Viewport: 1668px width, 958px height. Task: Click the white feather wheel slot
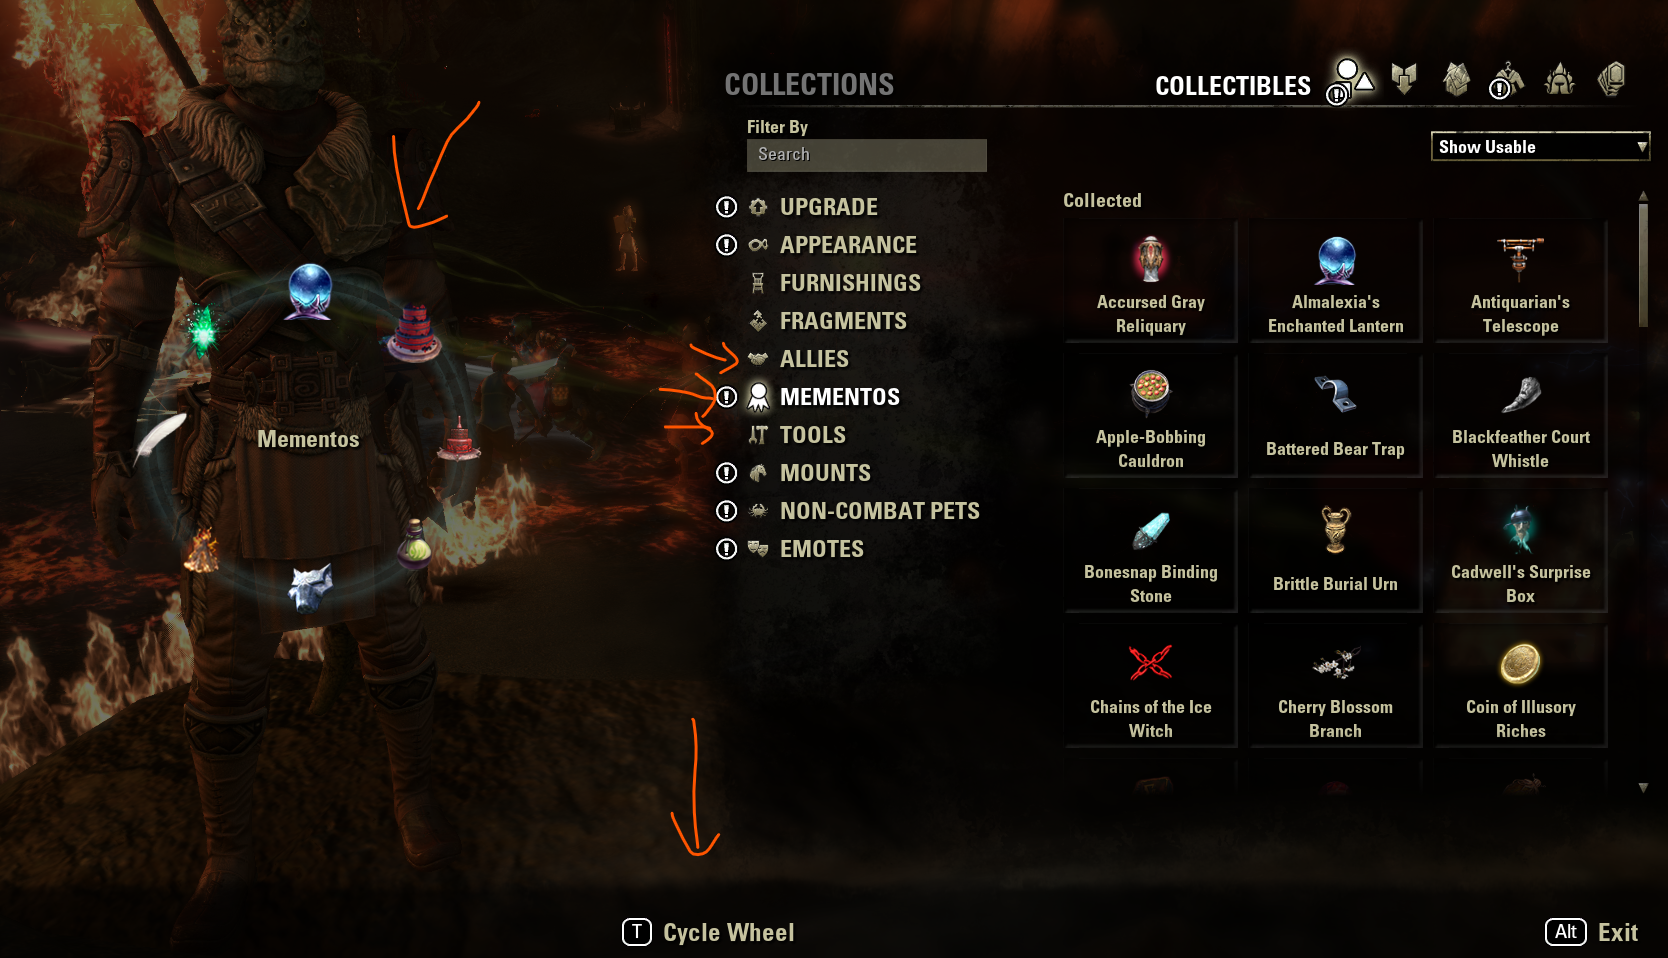(160, 438)
